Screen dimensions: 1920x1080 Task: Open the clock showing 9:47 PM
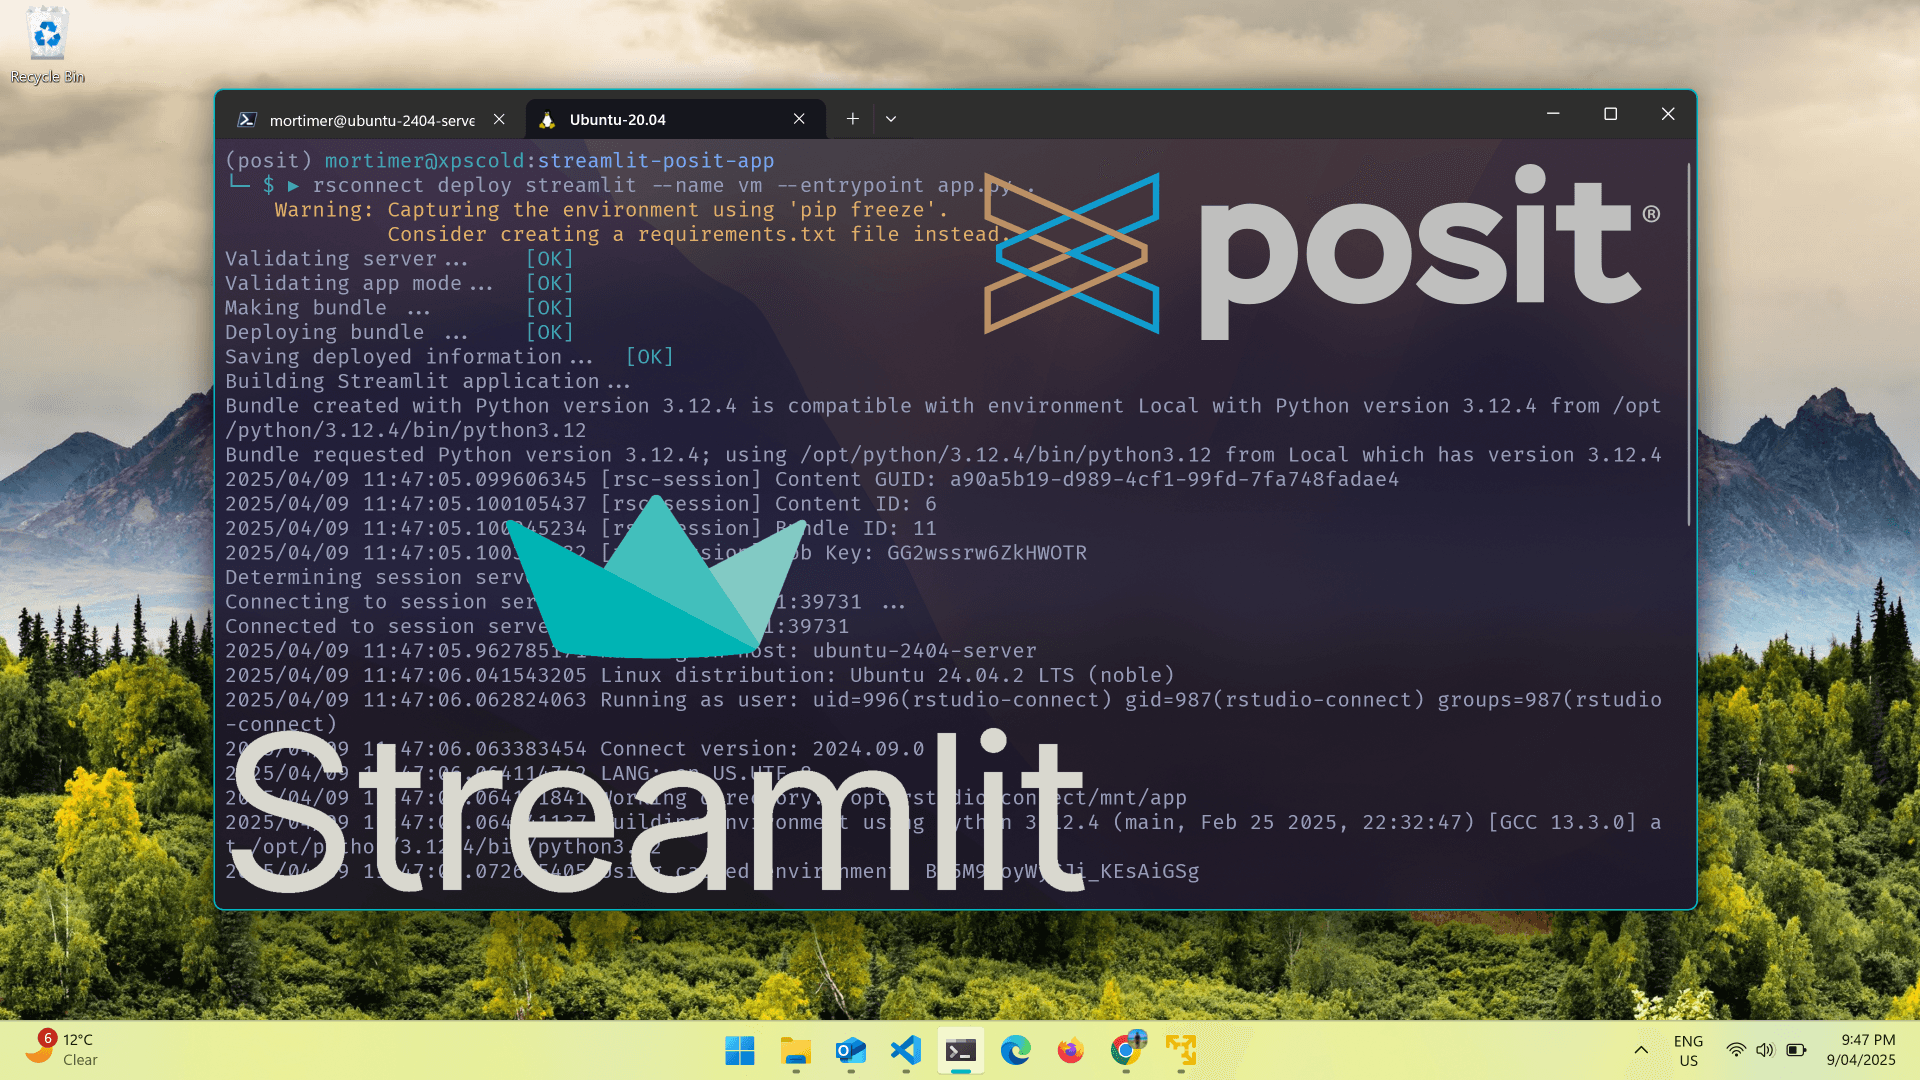[x=1860, y=1050]
